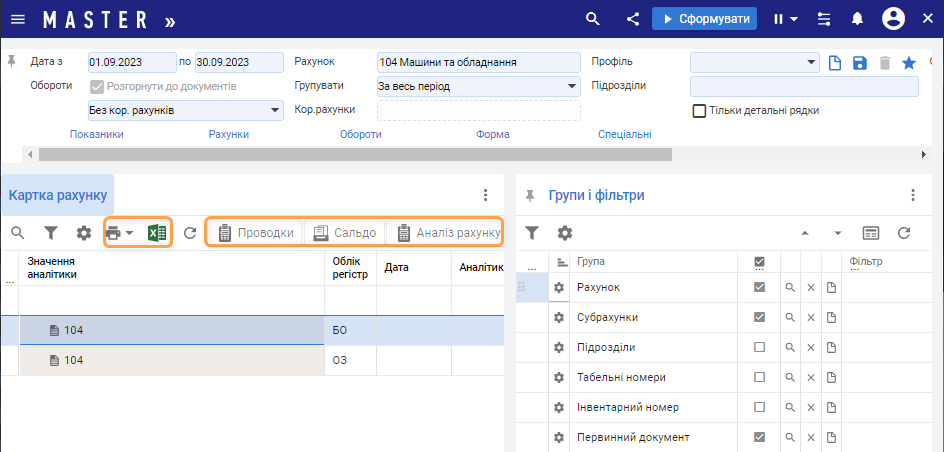Enable the Тільки детальні рядки checkbox

pos(700,110)
